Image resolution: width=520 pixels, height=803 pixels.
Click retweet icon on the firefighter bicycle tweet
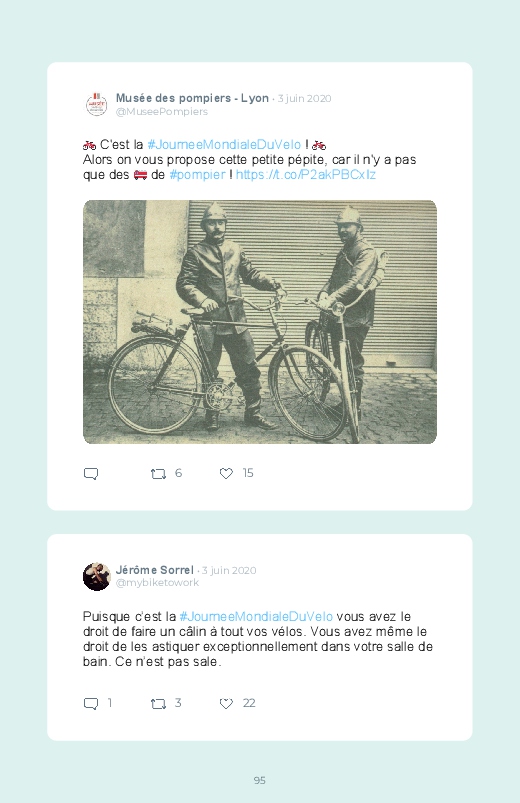click(158, 474)
